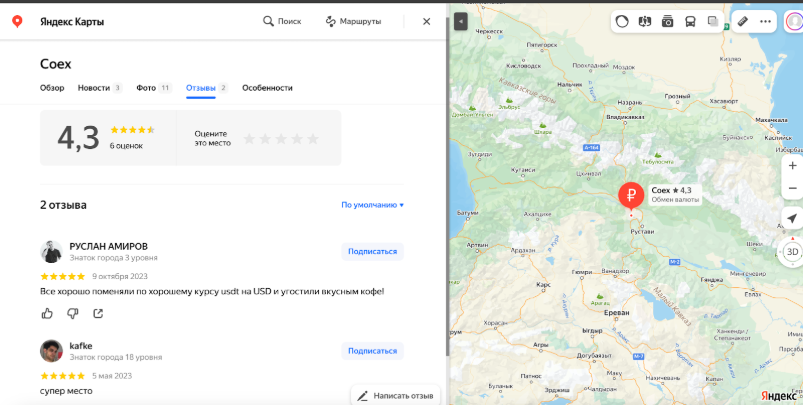Switch to the Особенности tab
Screen dimensions: 806x405
267,88
